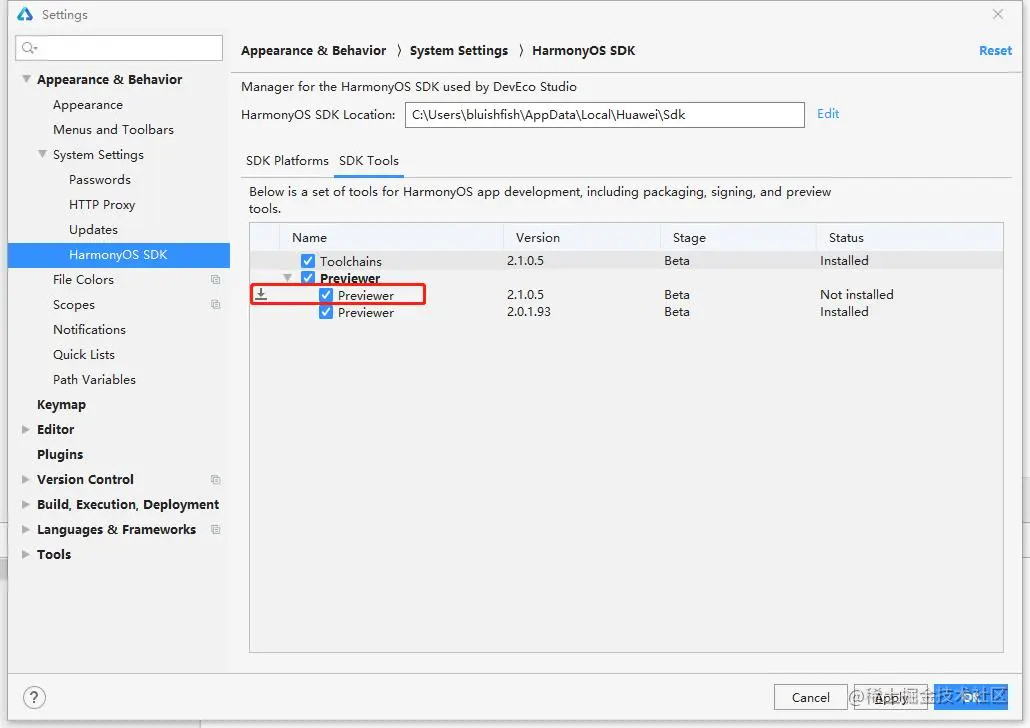Collapse the Appearance & Behavior tree node
The width and height of the screenshot is (1030, 728).
tap(26, 79)
